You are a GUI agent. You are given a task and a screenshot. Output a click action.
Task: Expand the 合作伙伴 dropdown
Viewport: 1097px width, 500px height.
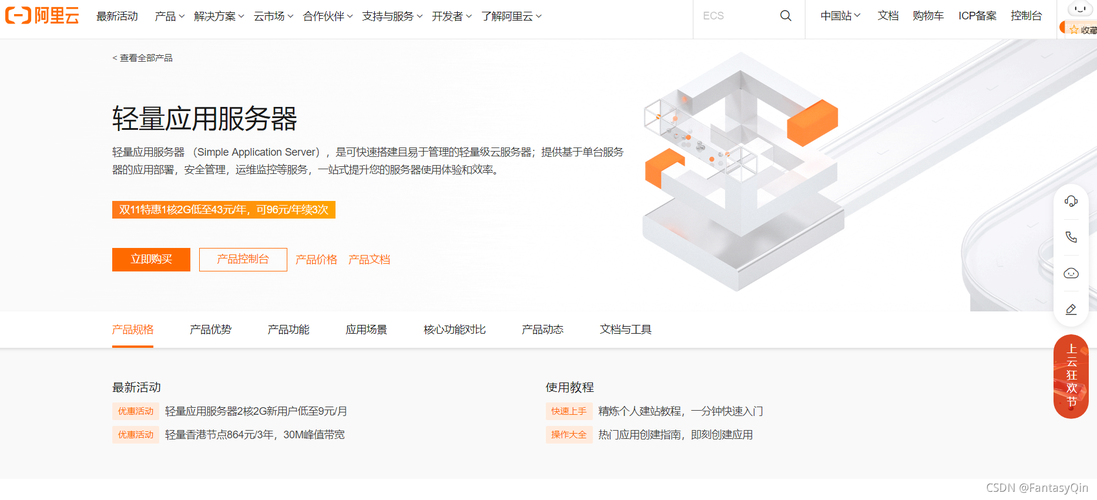tap(328, 16)
